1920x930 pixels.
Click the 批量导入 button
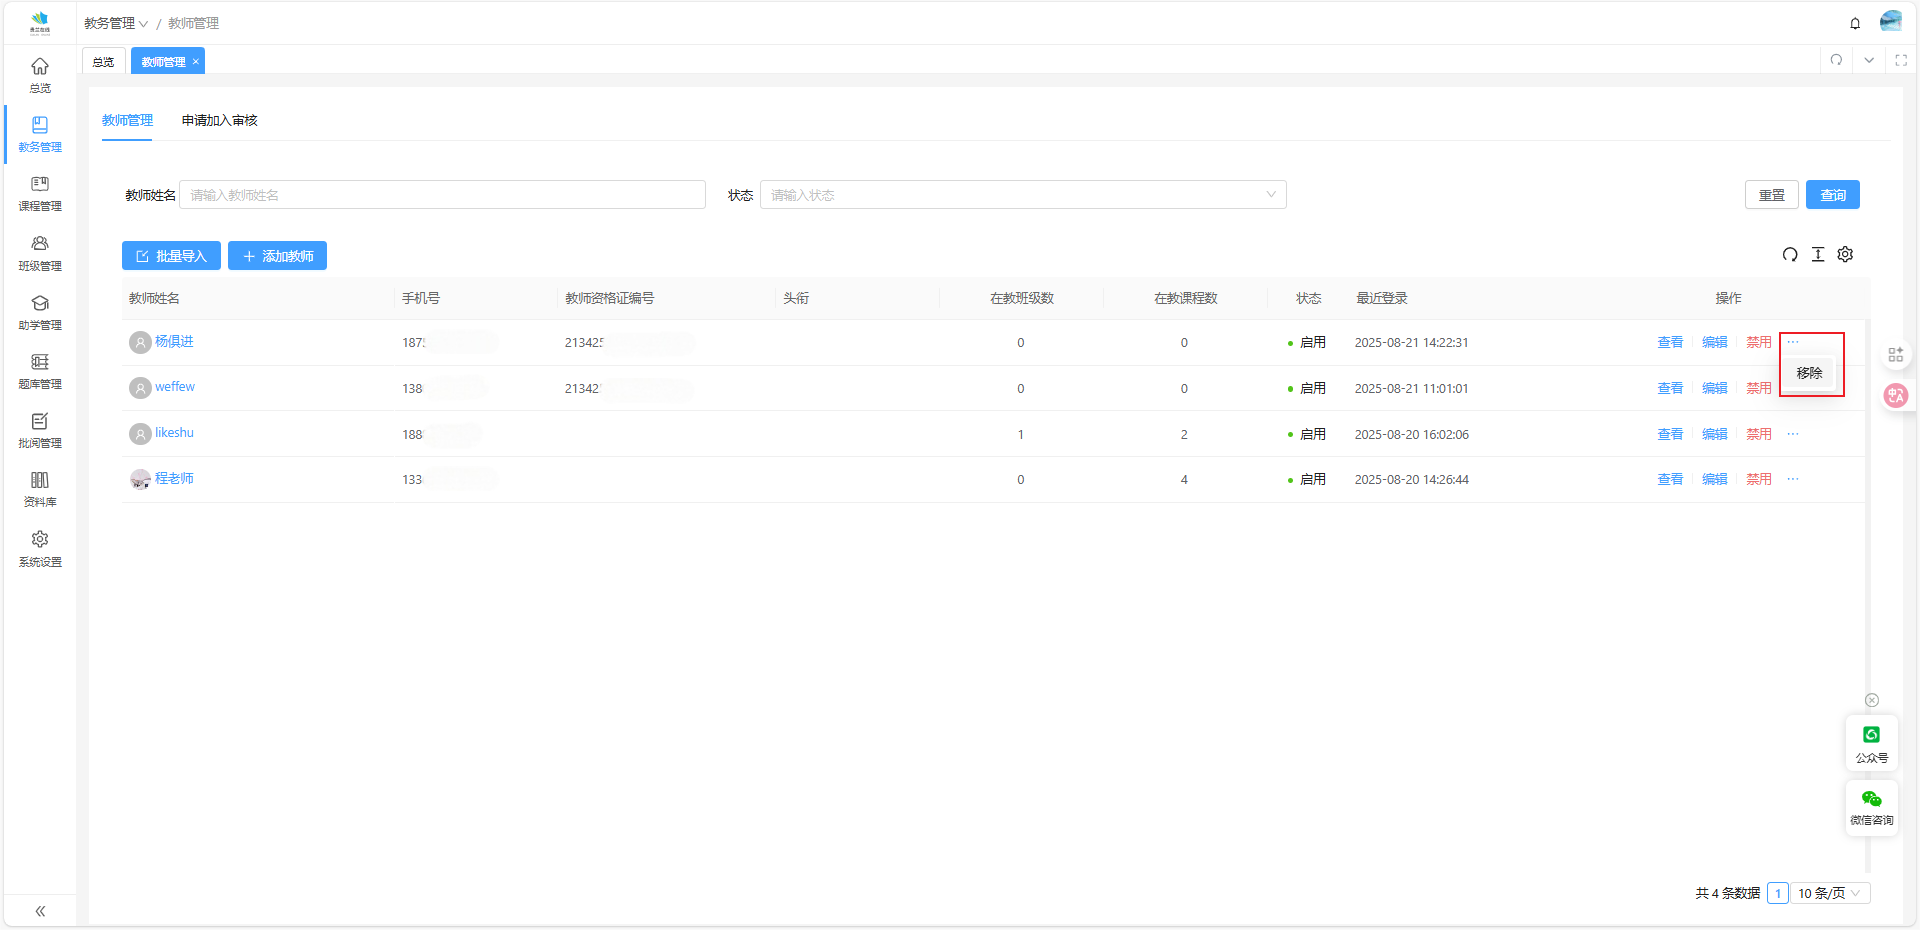pos(171,256)
